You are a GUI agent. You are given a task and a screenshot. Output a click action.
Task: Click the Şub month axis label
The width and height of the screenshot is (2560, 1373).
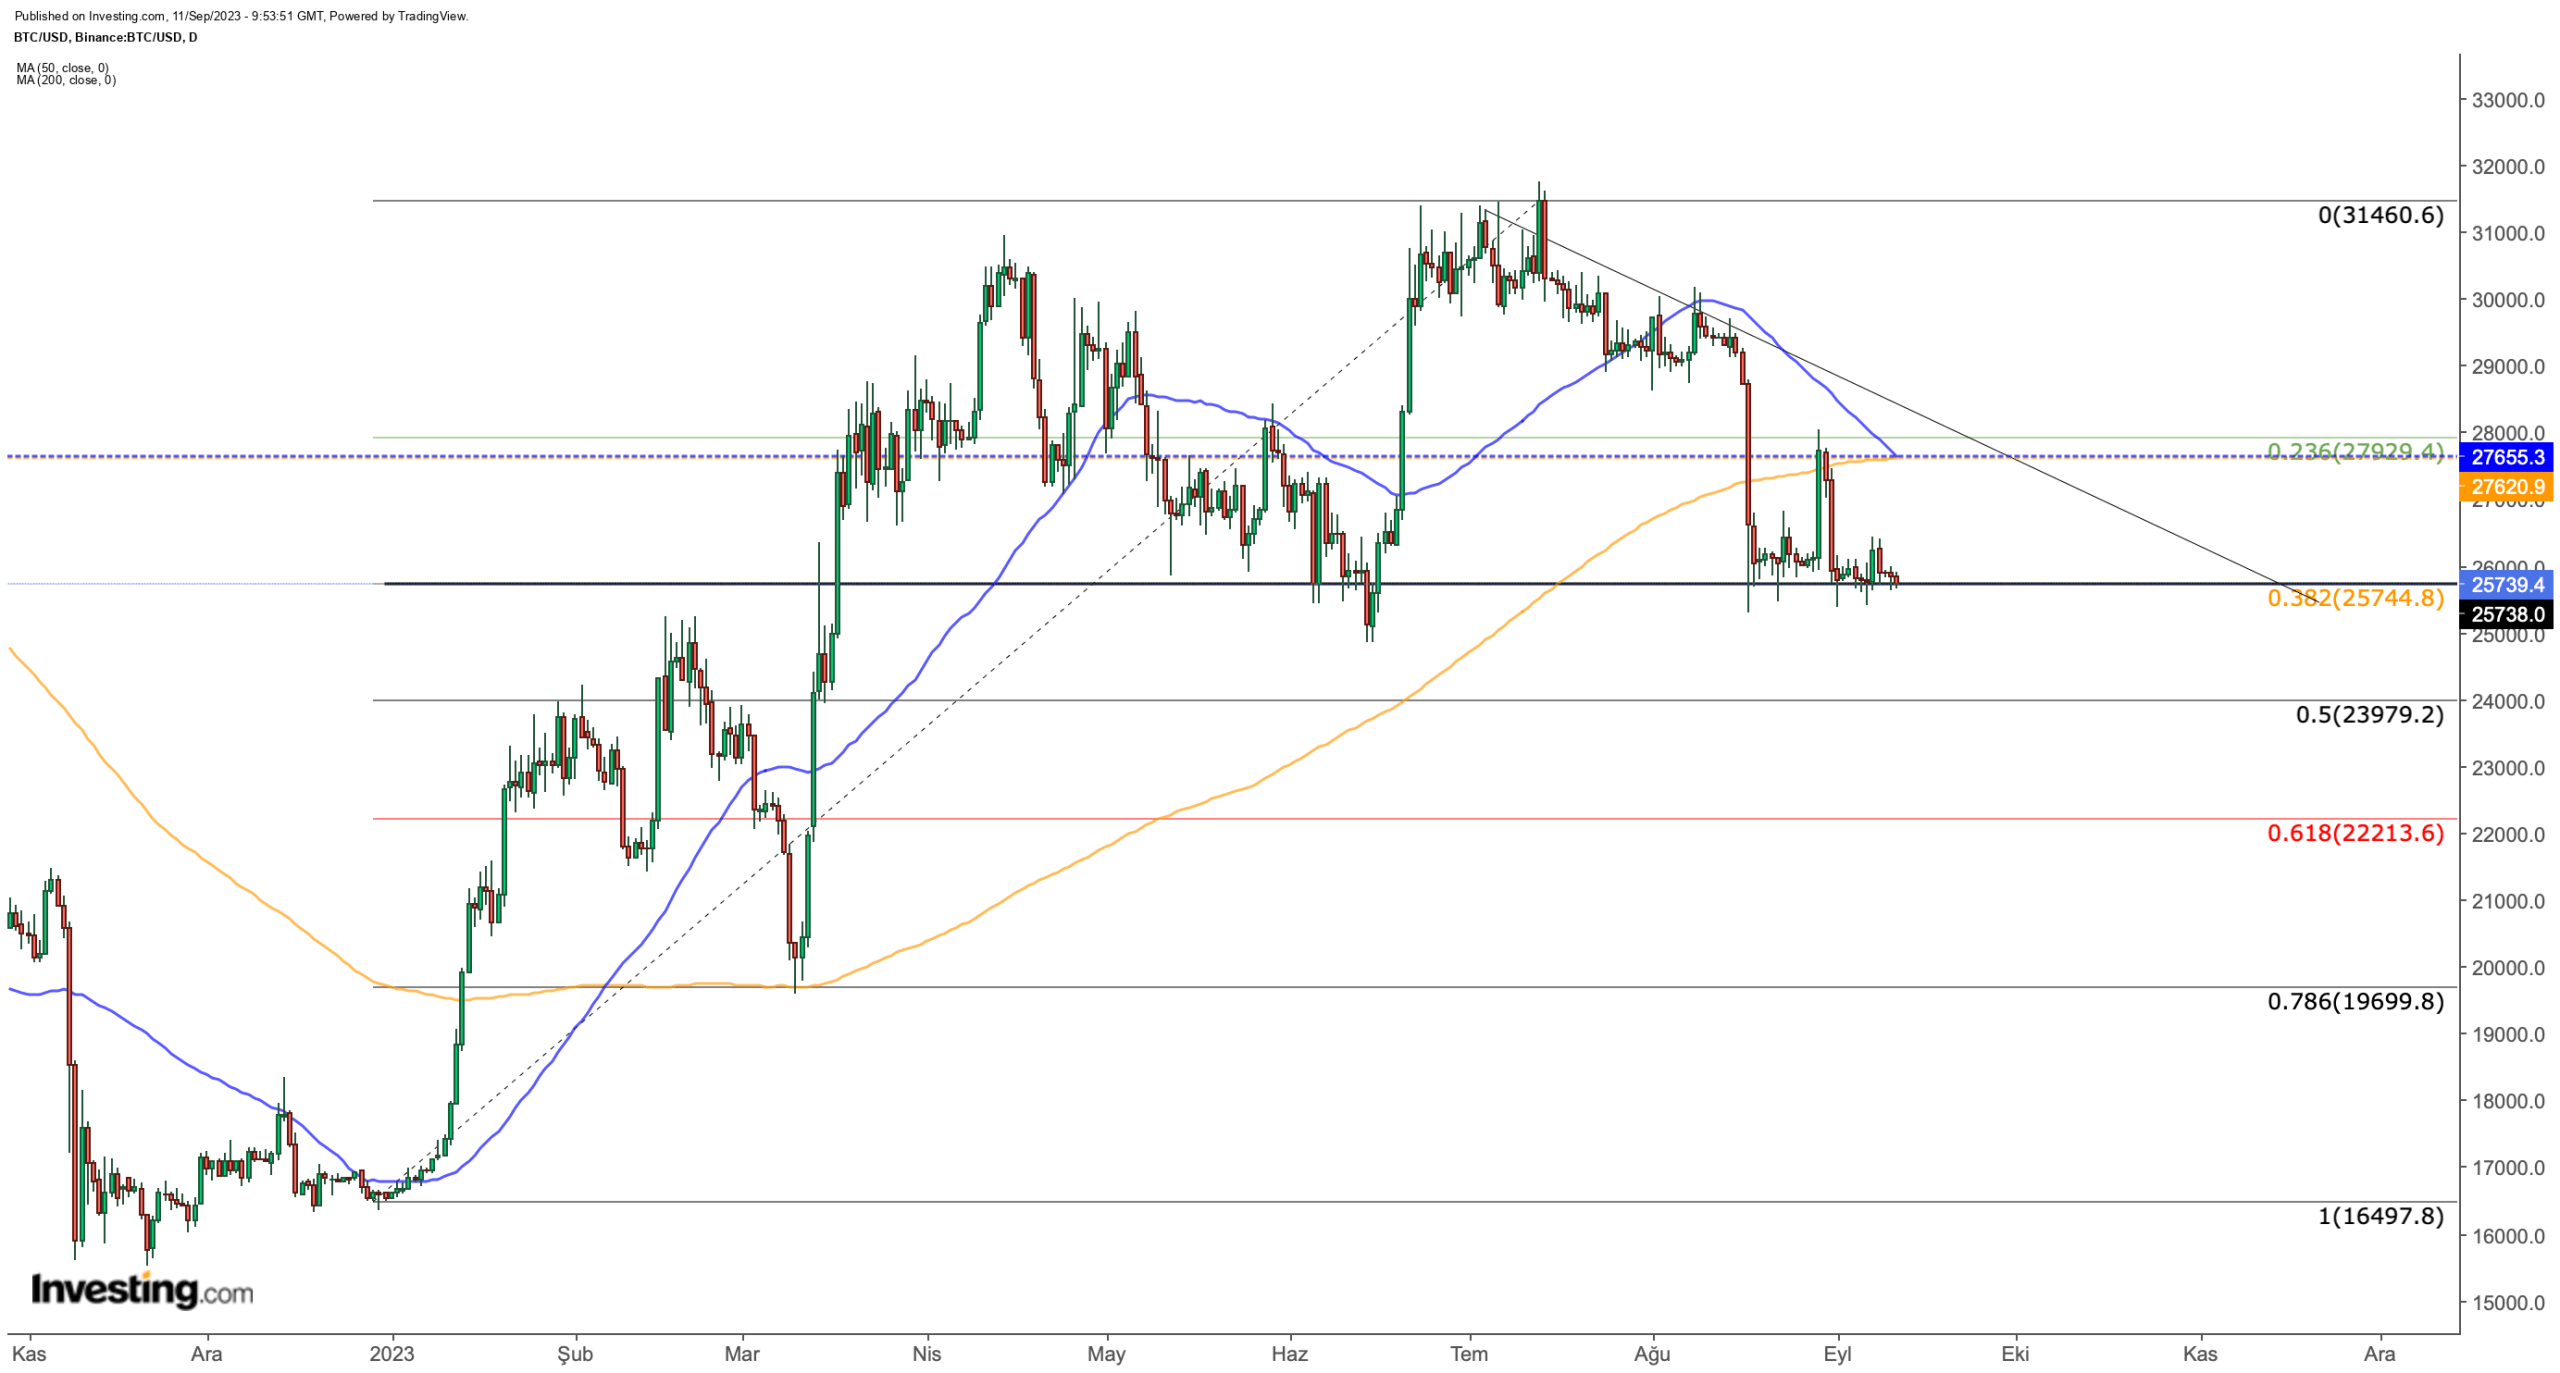point(574,1353)
